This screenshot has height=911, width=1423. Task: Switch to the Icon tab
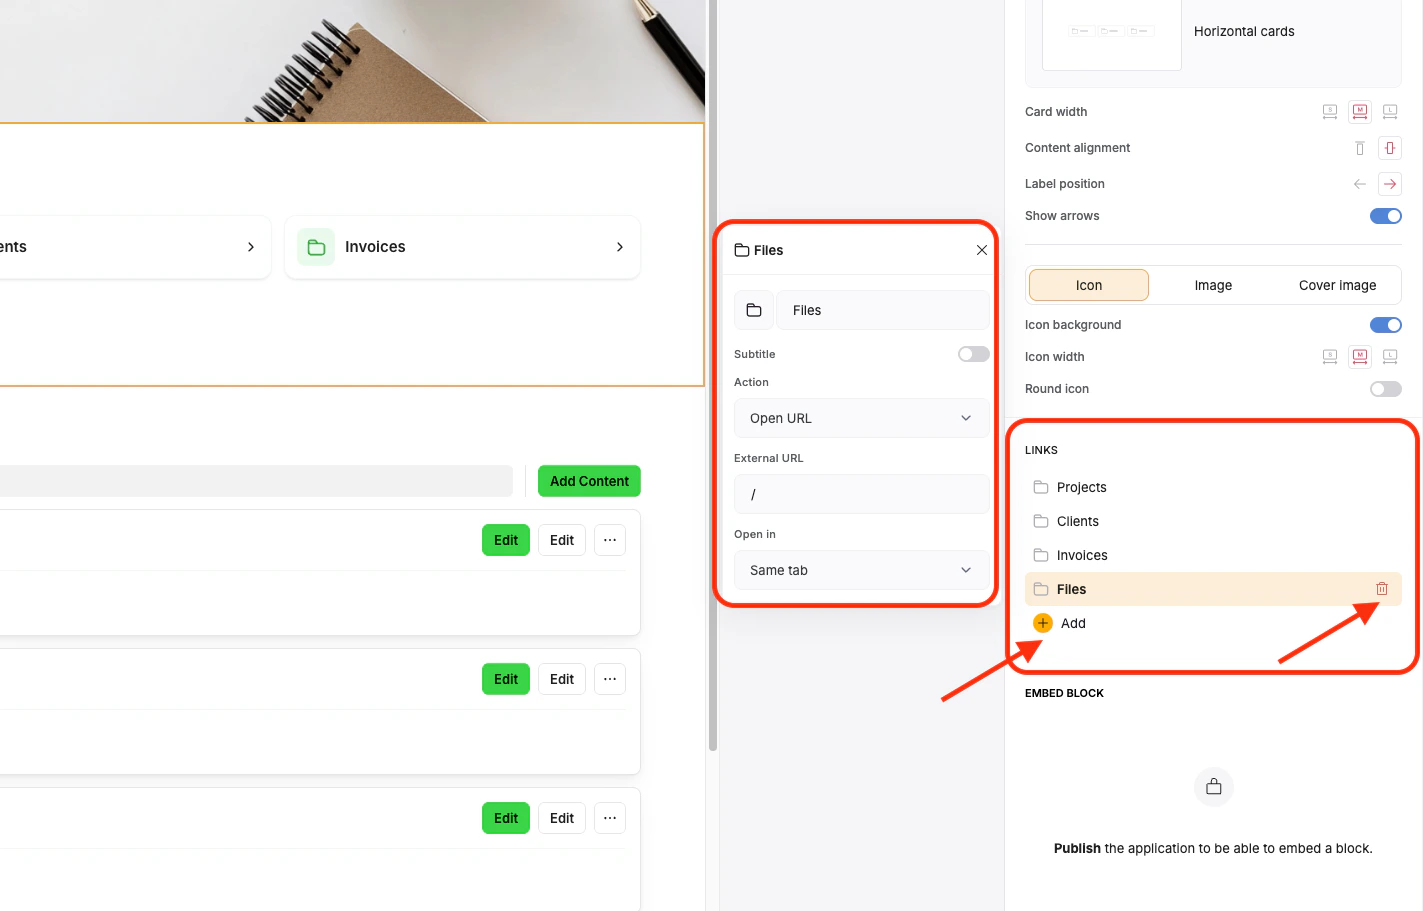tap(1089, 285)
